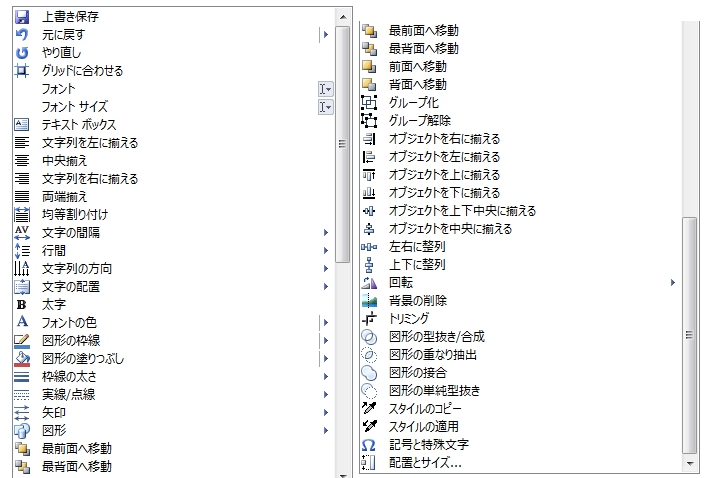Choose オブジェクトを右に揃える menu entry
This screenshot has width=706, height=478.
click(444, 139)
